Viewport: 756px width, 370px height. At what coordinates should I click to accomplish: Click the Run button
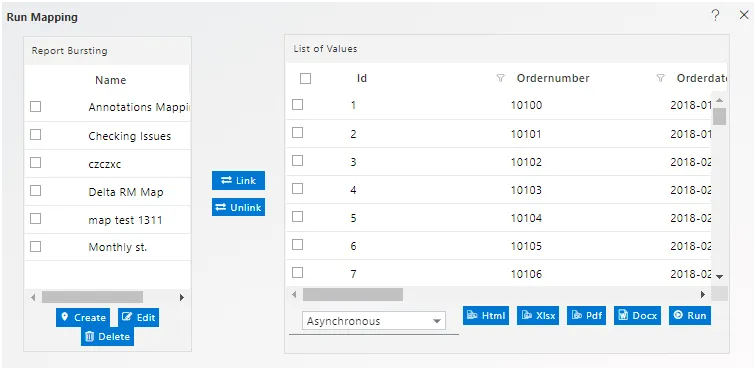[x=690, y=315]
